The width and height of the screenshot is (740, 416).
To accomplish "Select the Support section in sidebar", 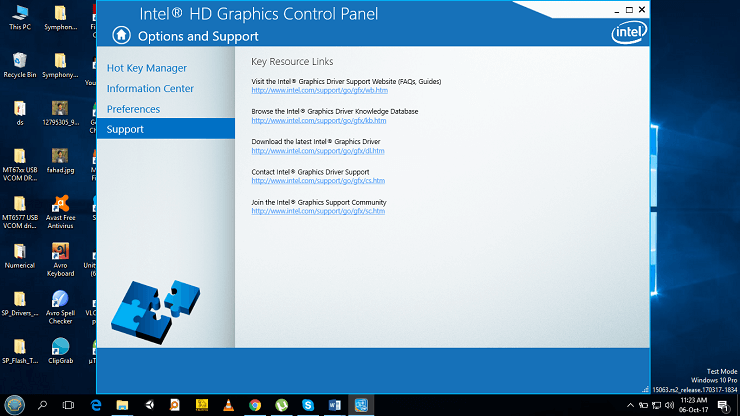I will pos(166,128).
